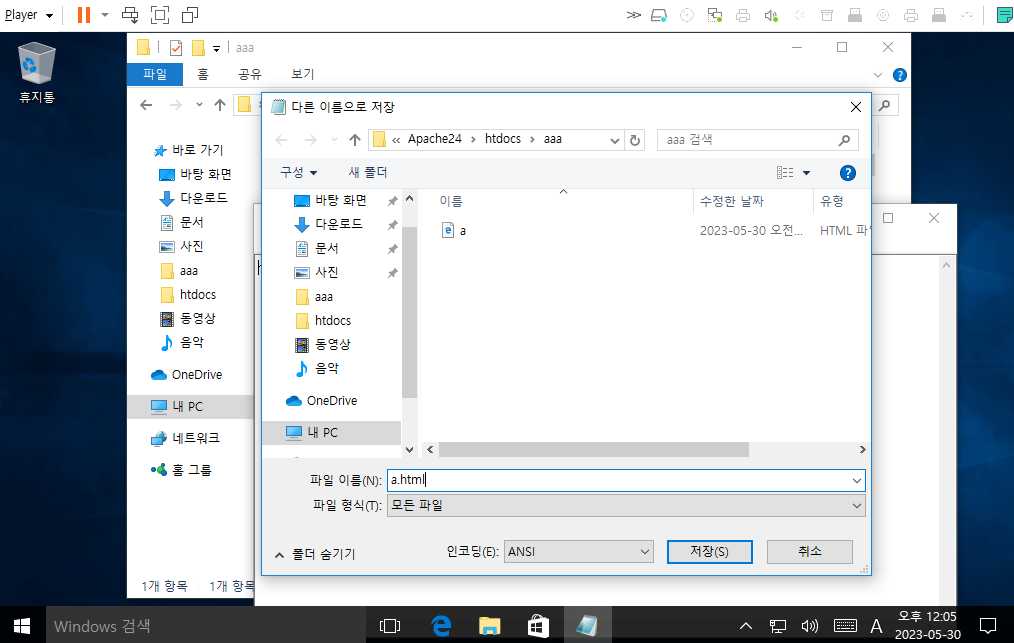Sort by the 이름 column header

point(451,201)
